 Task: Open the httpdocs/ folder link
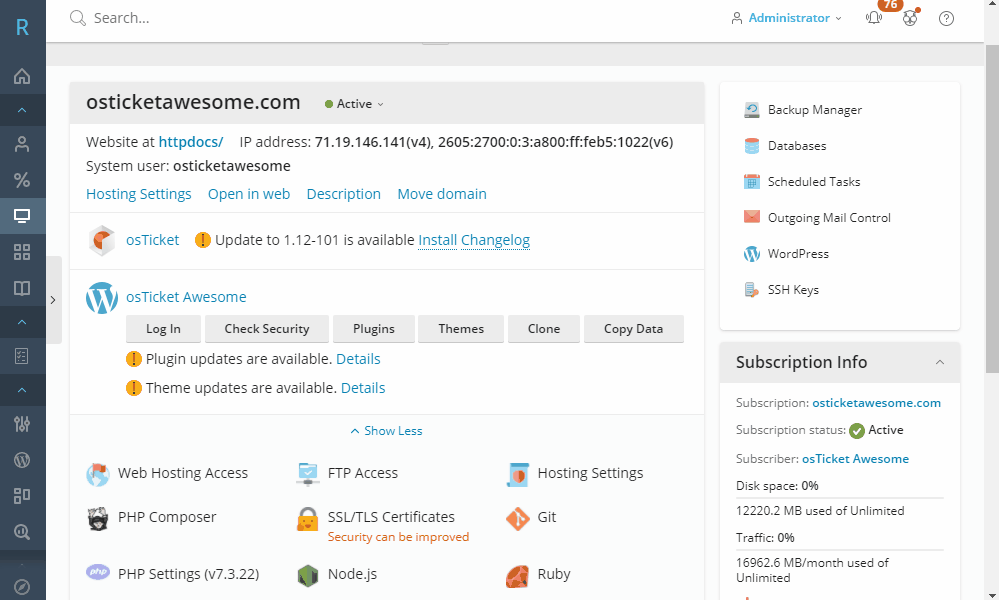191,142
